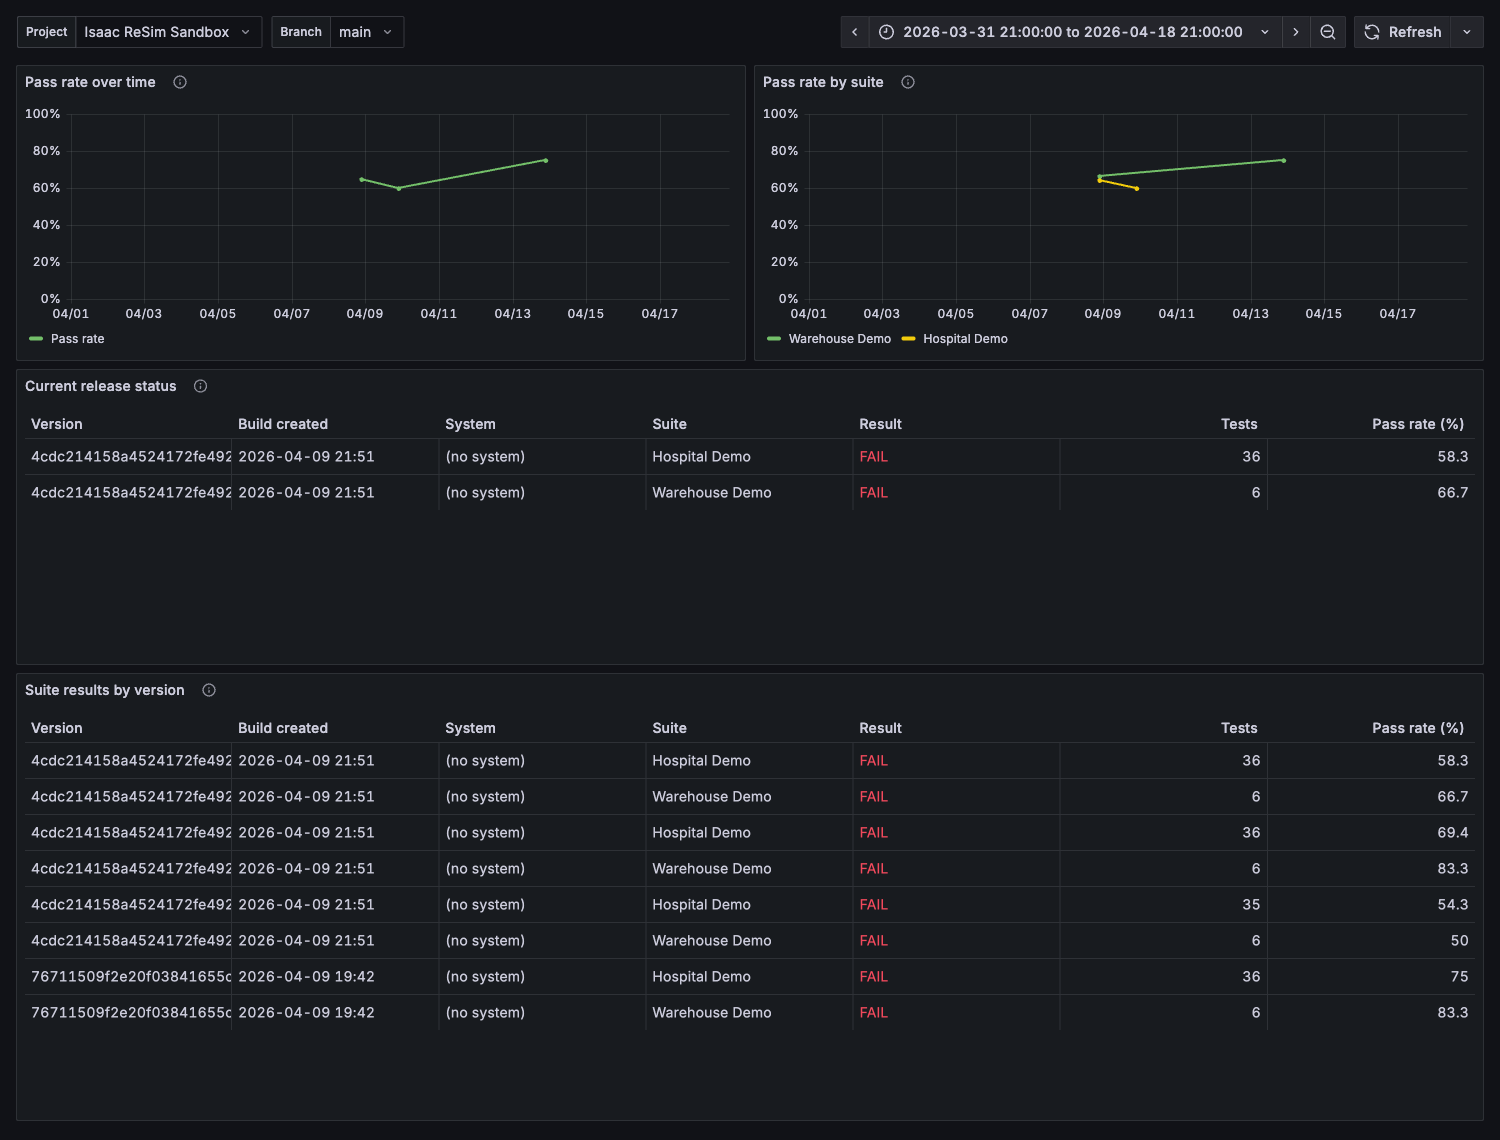Sort Current release status by Version column
Viewport: 1500px width, 1140px height.
tap(57, 424)
